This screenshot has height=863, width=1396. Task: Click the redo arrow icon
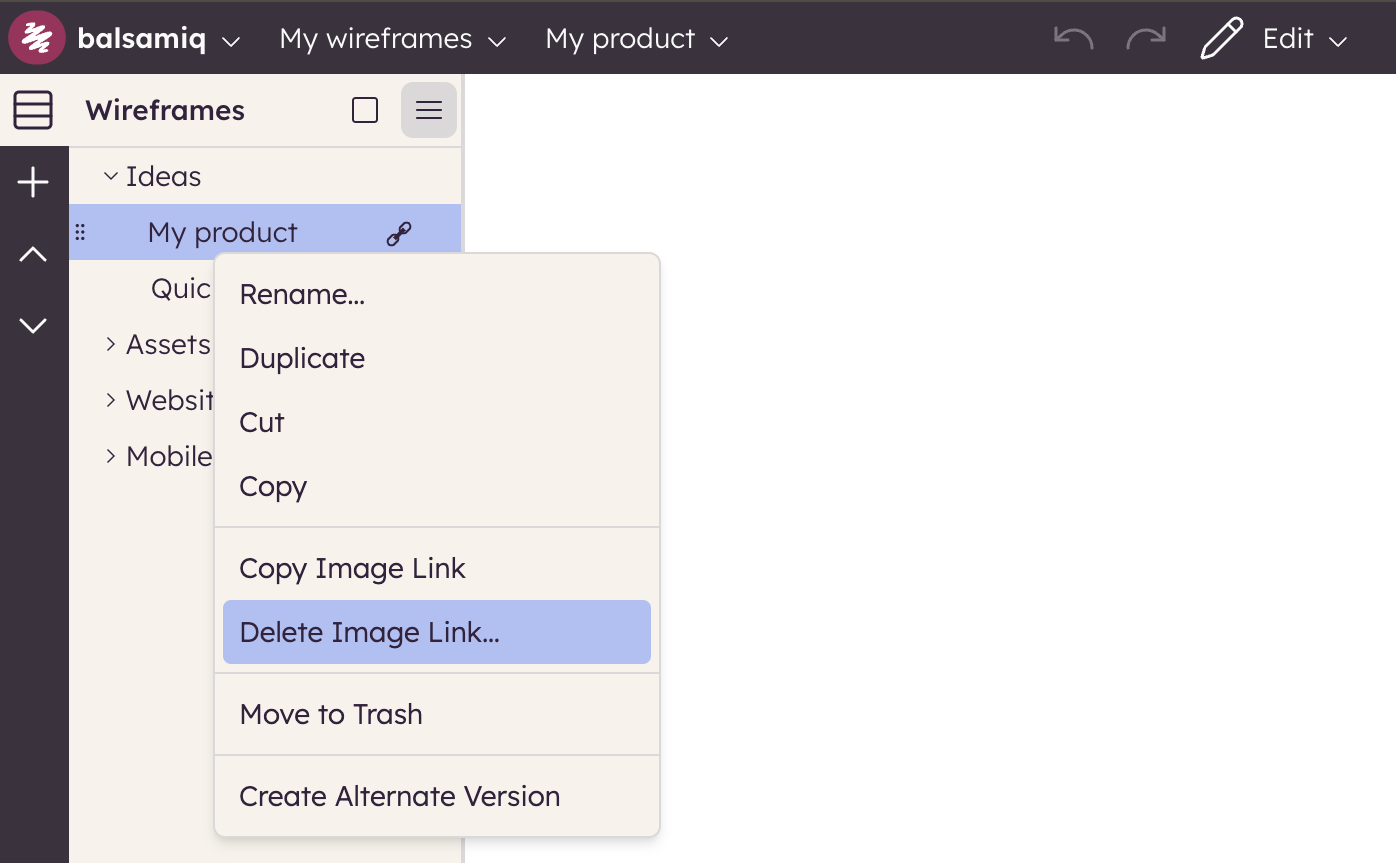(x=1146, y=38)
